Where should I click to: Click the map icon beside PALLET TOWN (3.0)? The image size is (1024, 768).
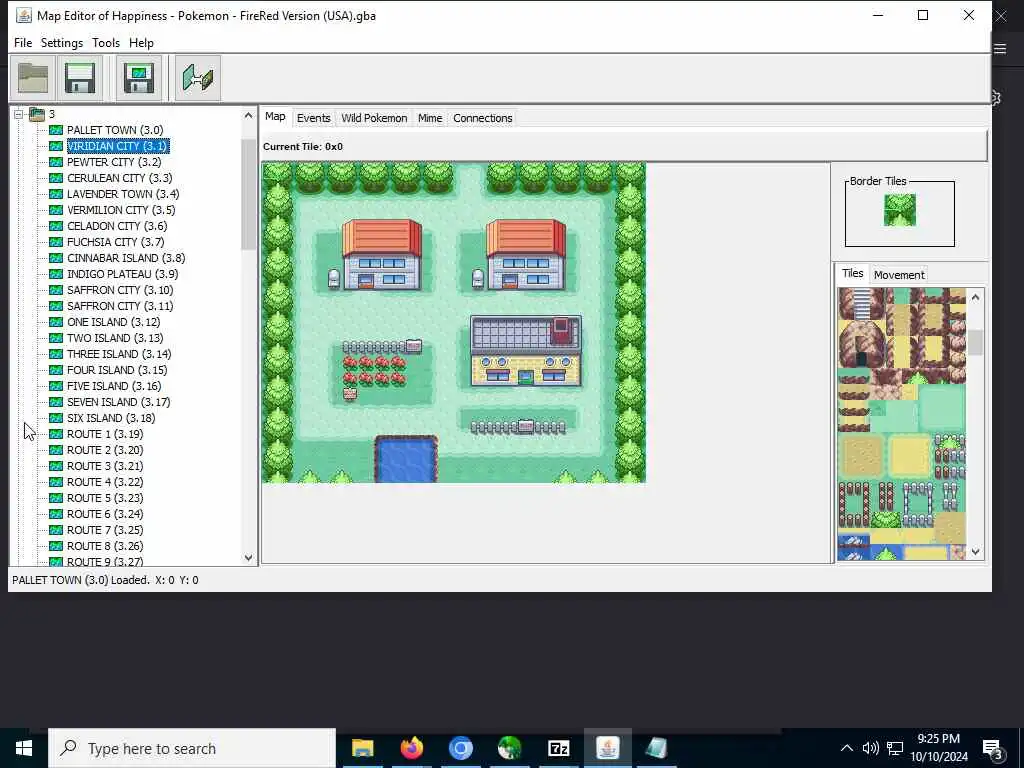[x=56, y=130]
